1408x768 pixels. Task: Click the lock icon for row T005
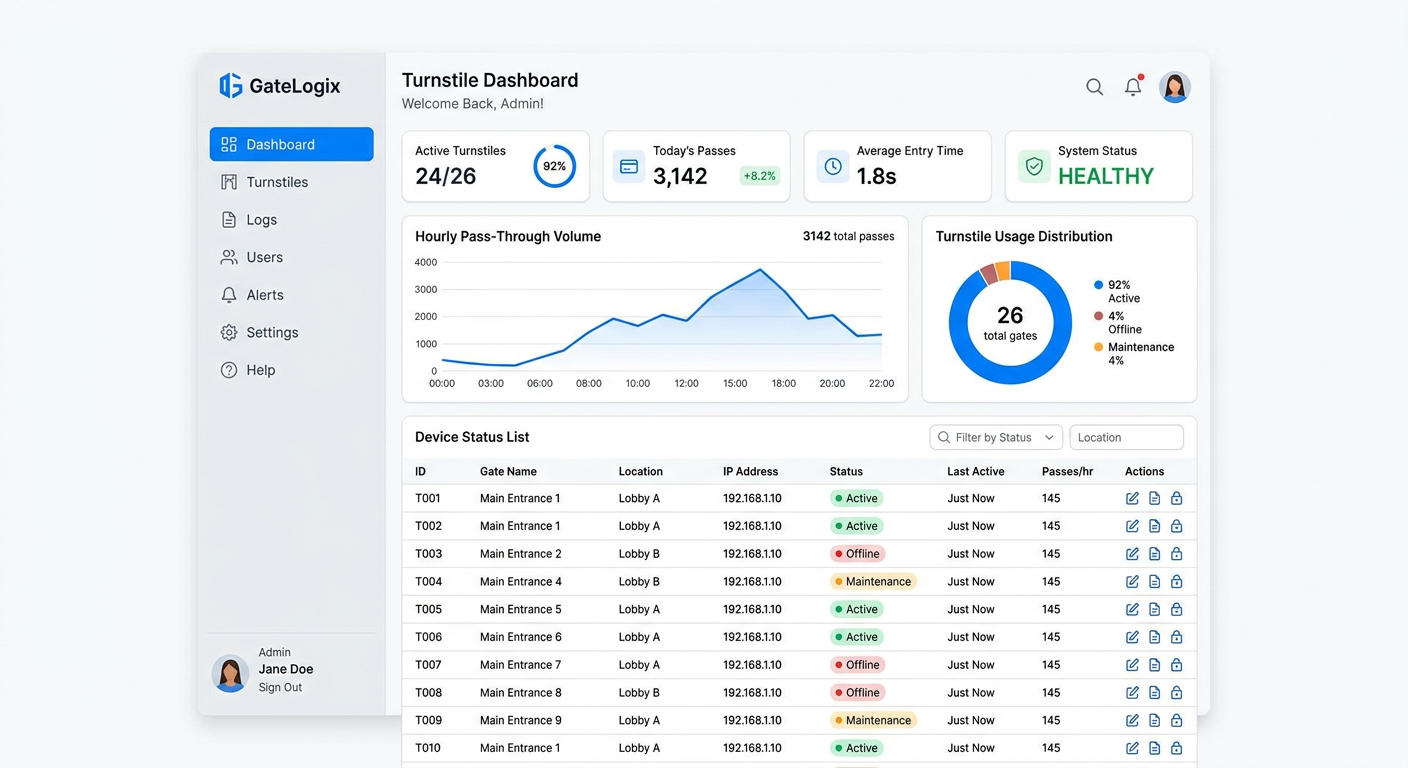[x=1176, y=609]
